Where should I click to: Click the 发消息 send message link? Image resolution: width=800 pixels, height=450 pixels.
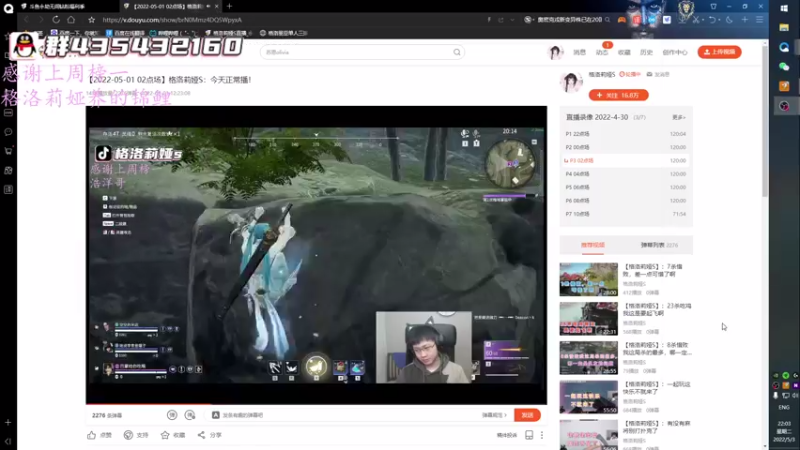(658, 74)
